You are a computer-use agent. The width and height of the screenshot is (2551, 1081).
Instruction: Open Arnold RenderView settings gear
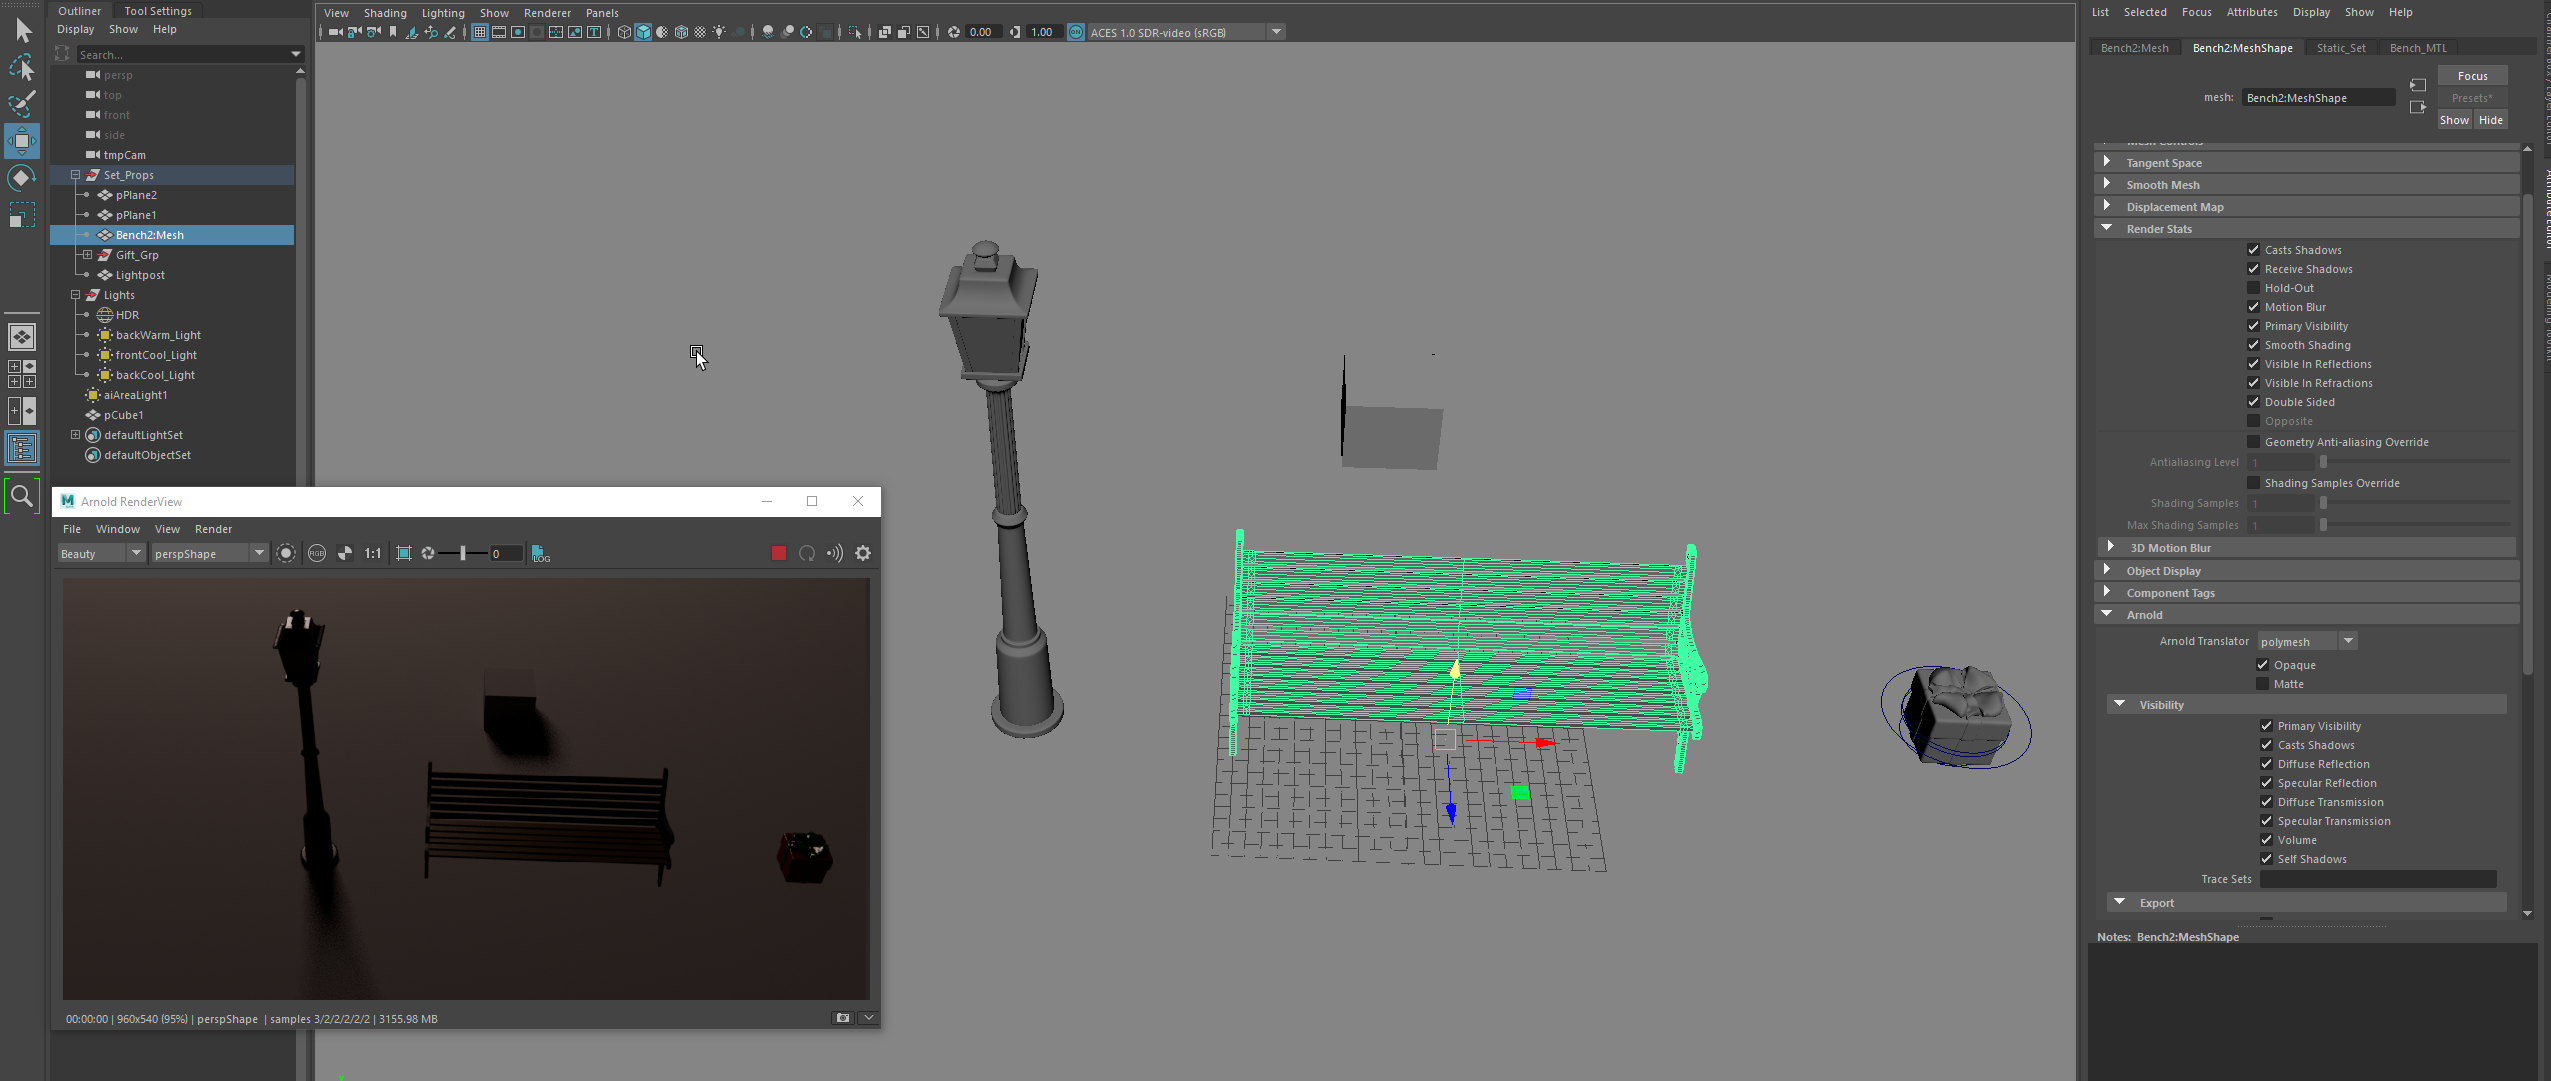pyautogui.click(x=863, y=553)
